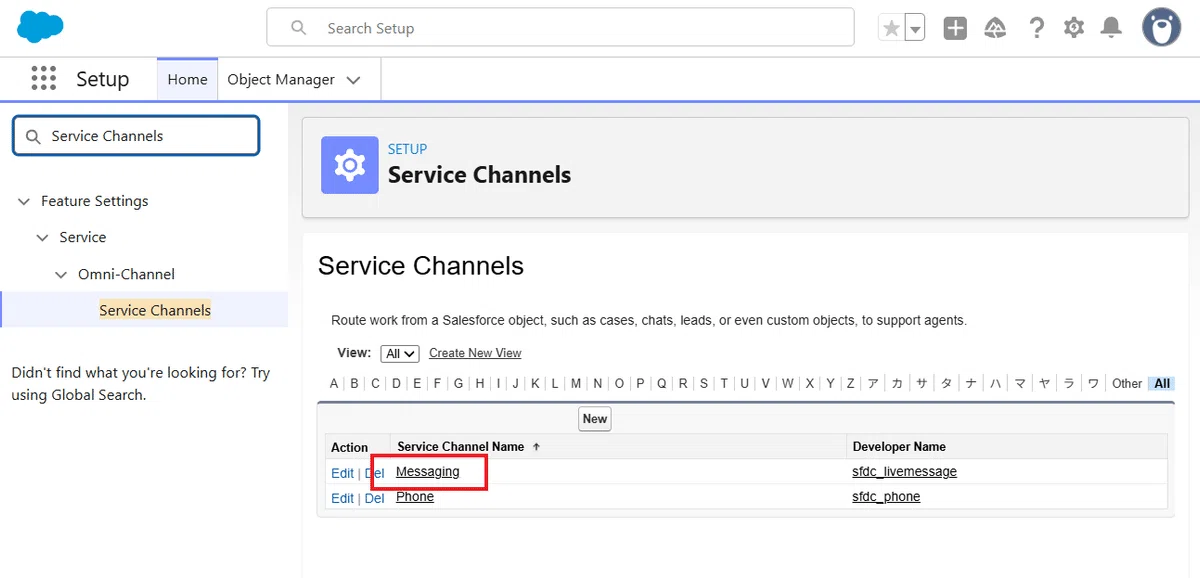Filter the list by letter W
This screenshot has width=1200, height=578.
(x=788, y=383)
